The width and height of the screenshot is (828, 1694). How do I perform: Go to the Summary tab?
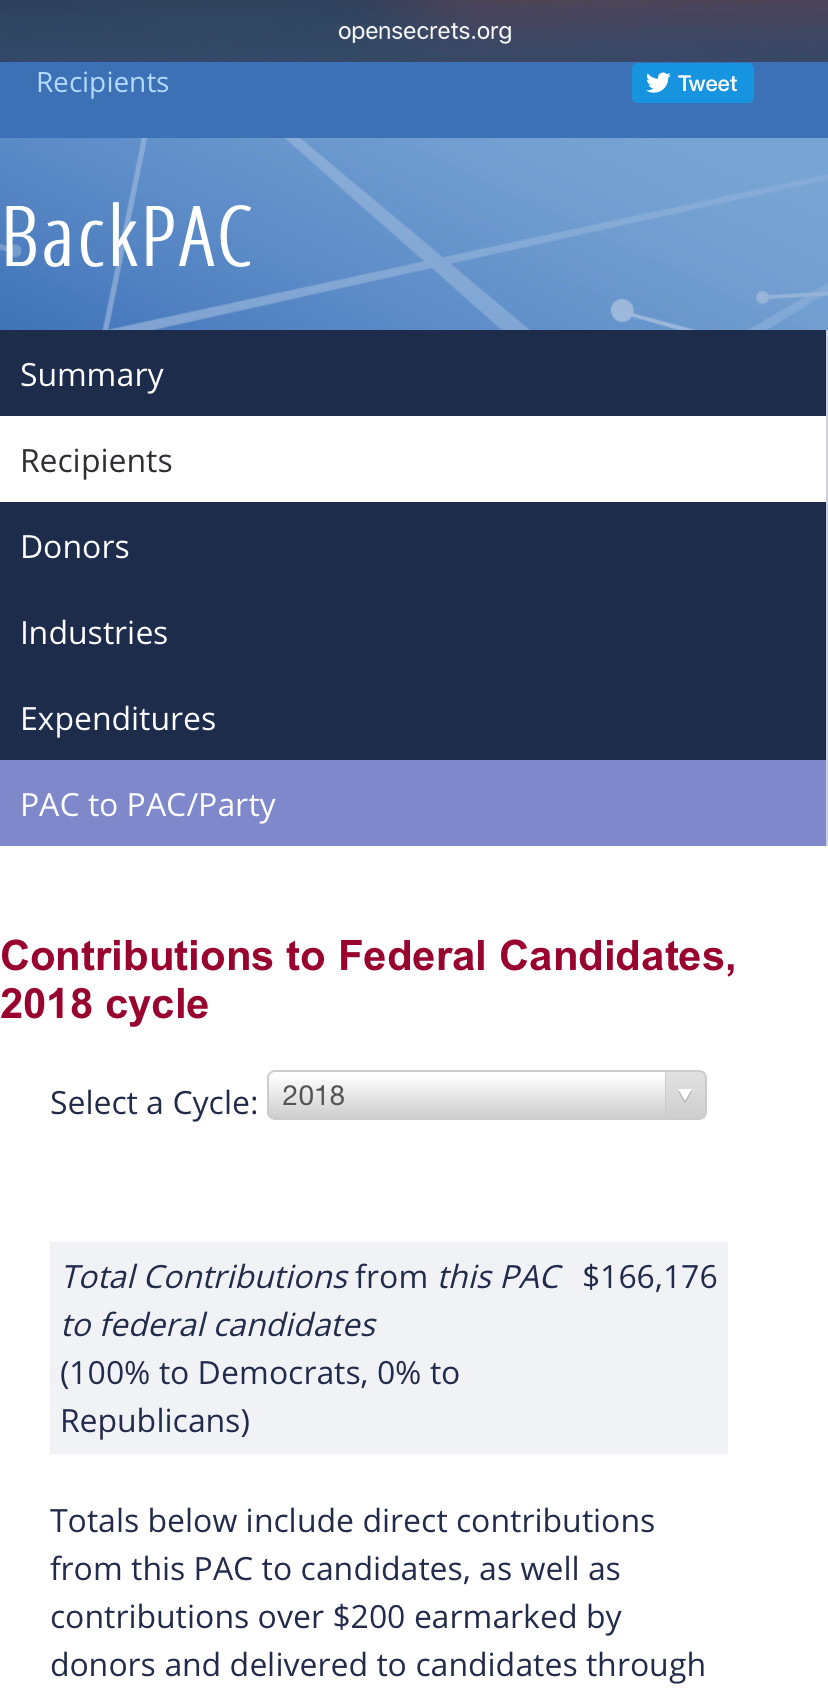[x=413, y=374]
